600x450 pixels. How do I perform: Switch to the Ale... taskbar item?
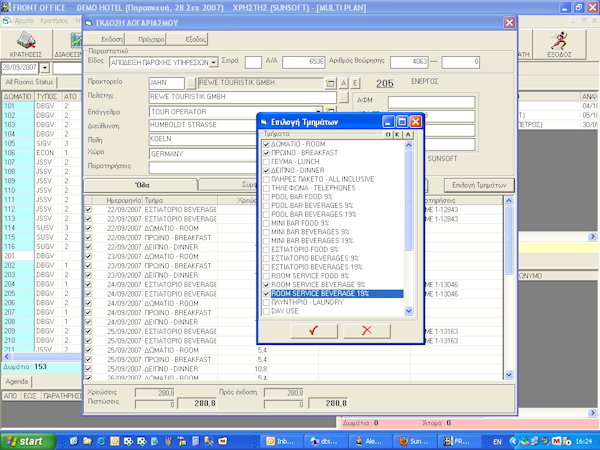click(x=369, y=441)
